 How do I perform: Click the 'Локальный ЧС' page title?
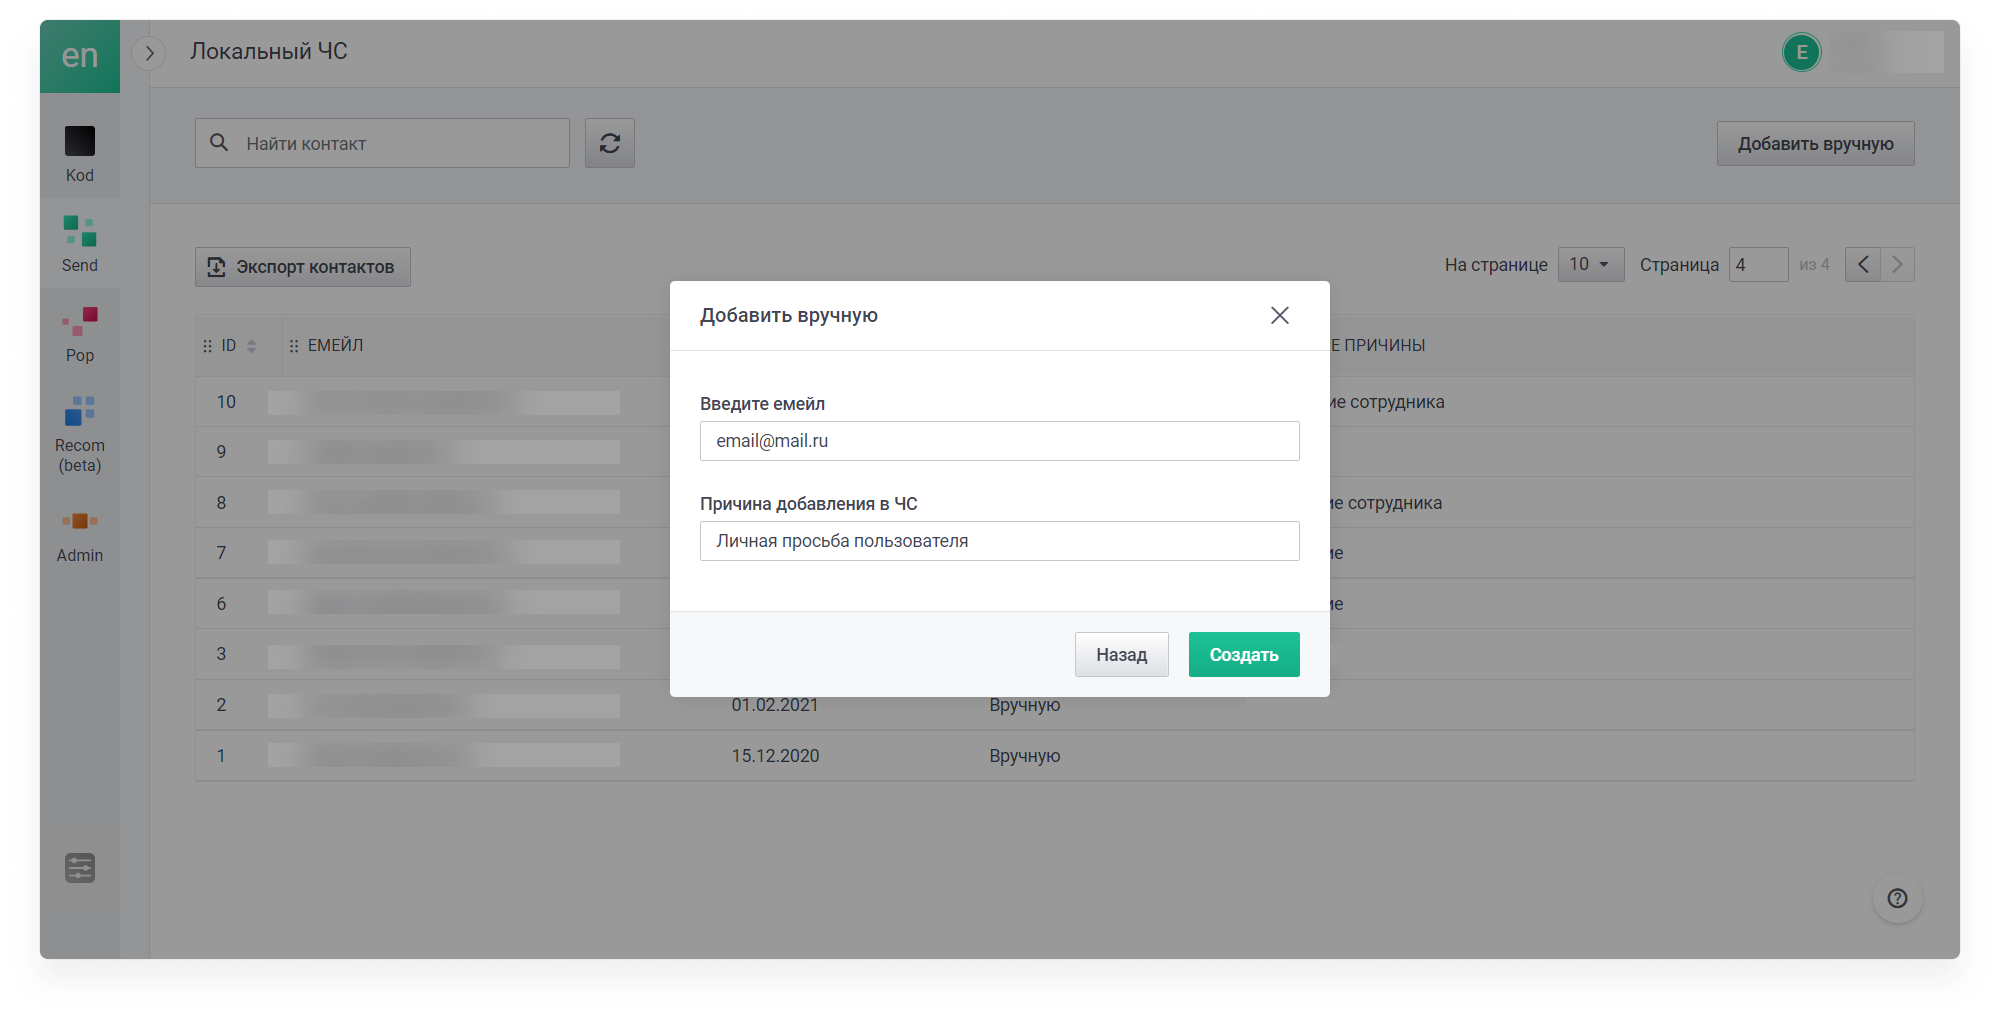tap(269, 51)
